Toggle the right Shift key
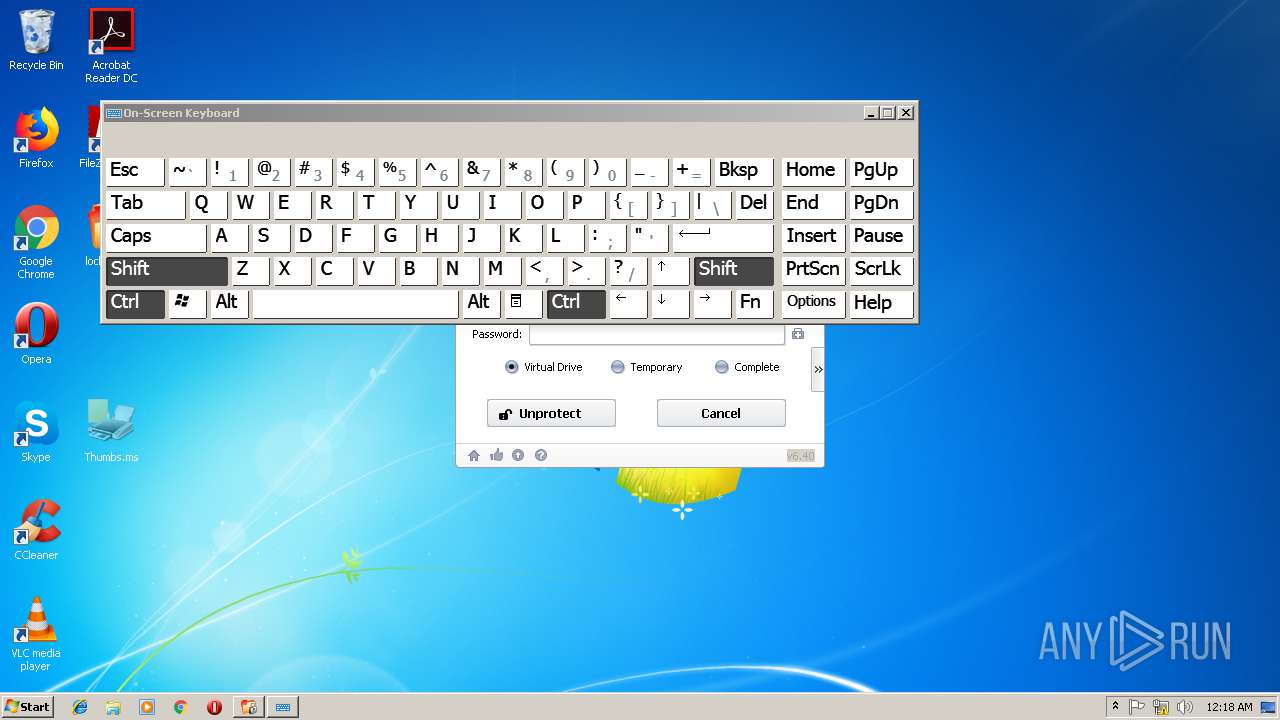The image size is (1280, 720). [x=734, y=270]
